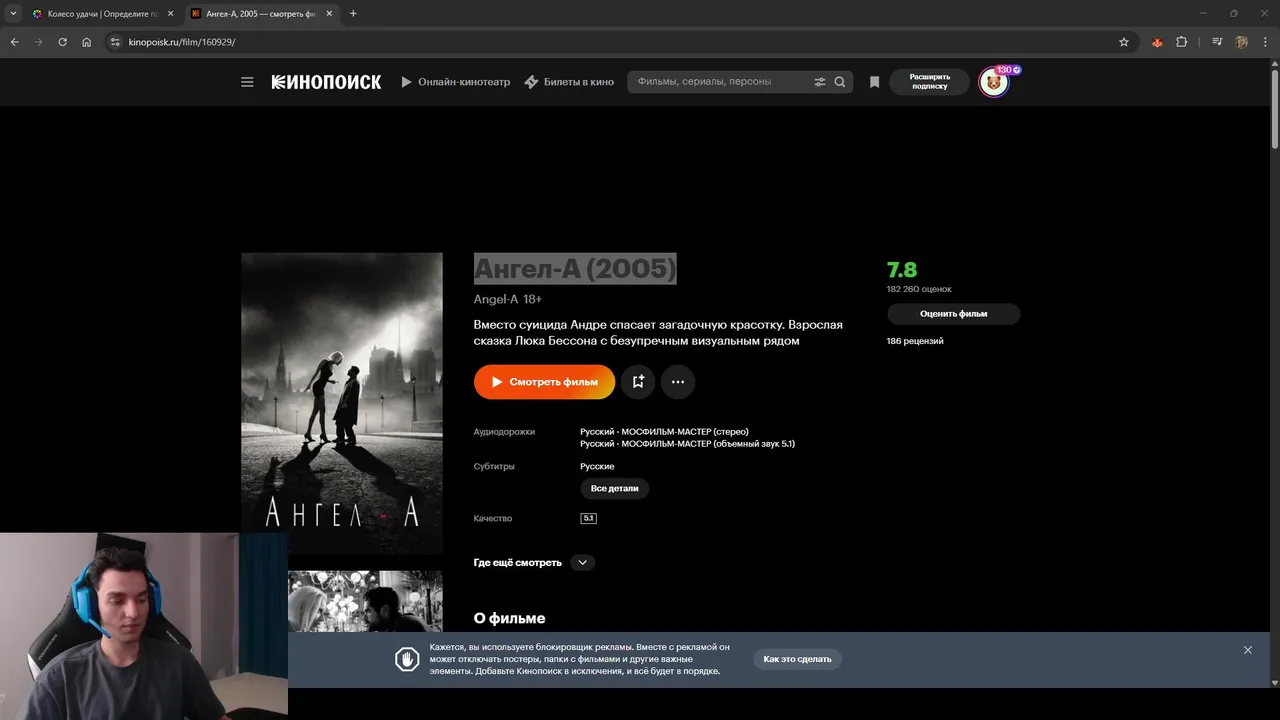Open the media control music icon
Screen dimensions: 1280x720
coord(1217,42)
